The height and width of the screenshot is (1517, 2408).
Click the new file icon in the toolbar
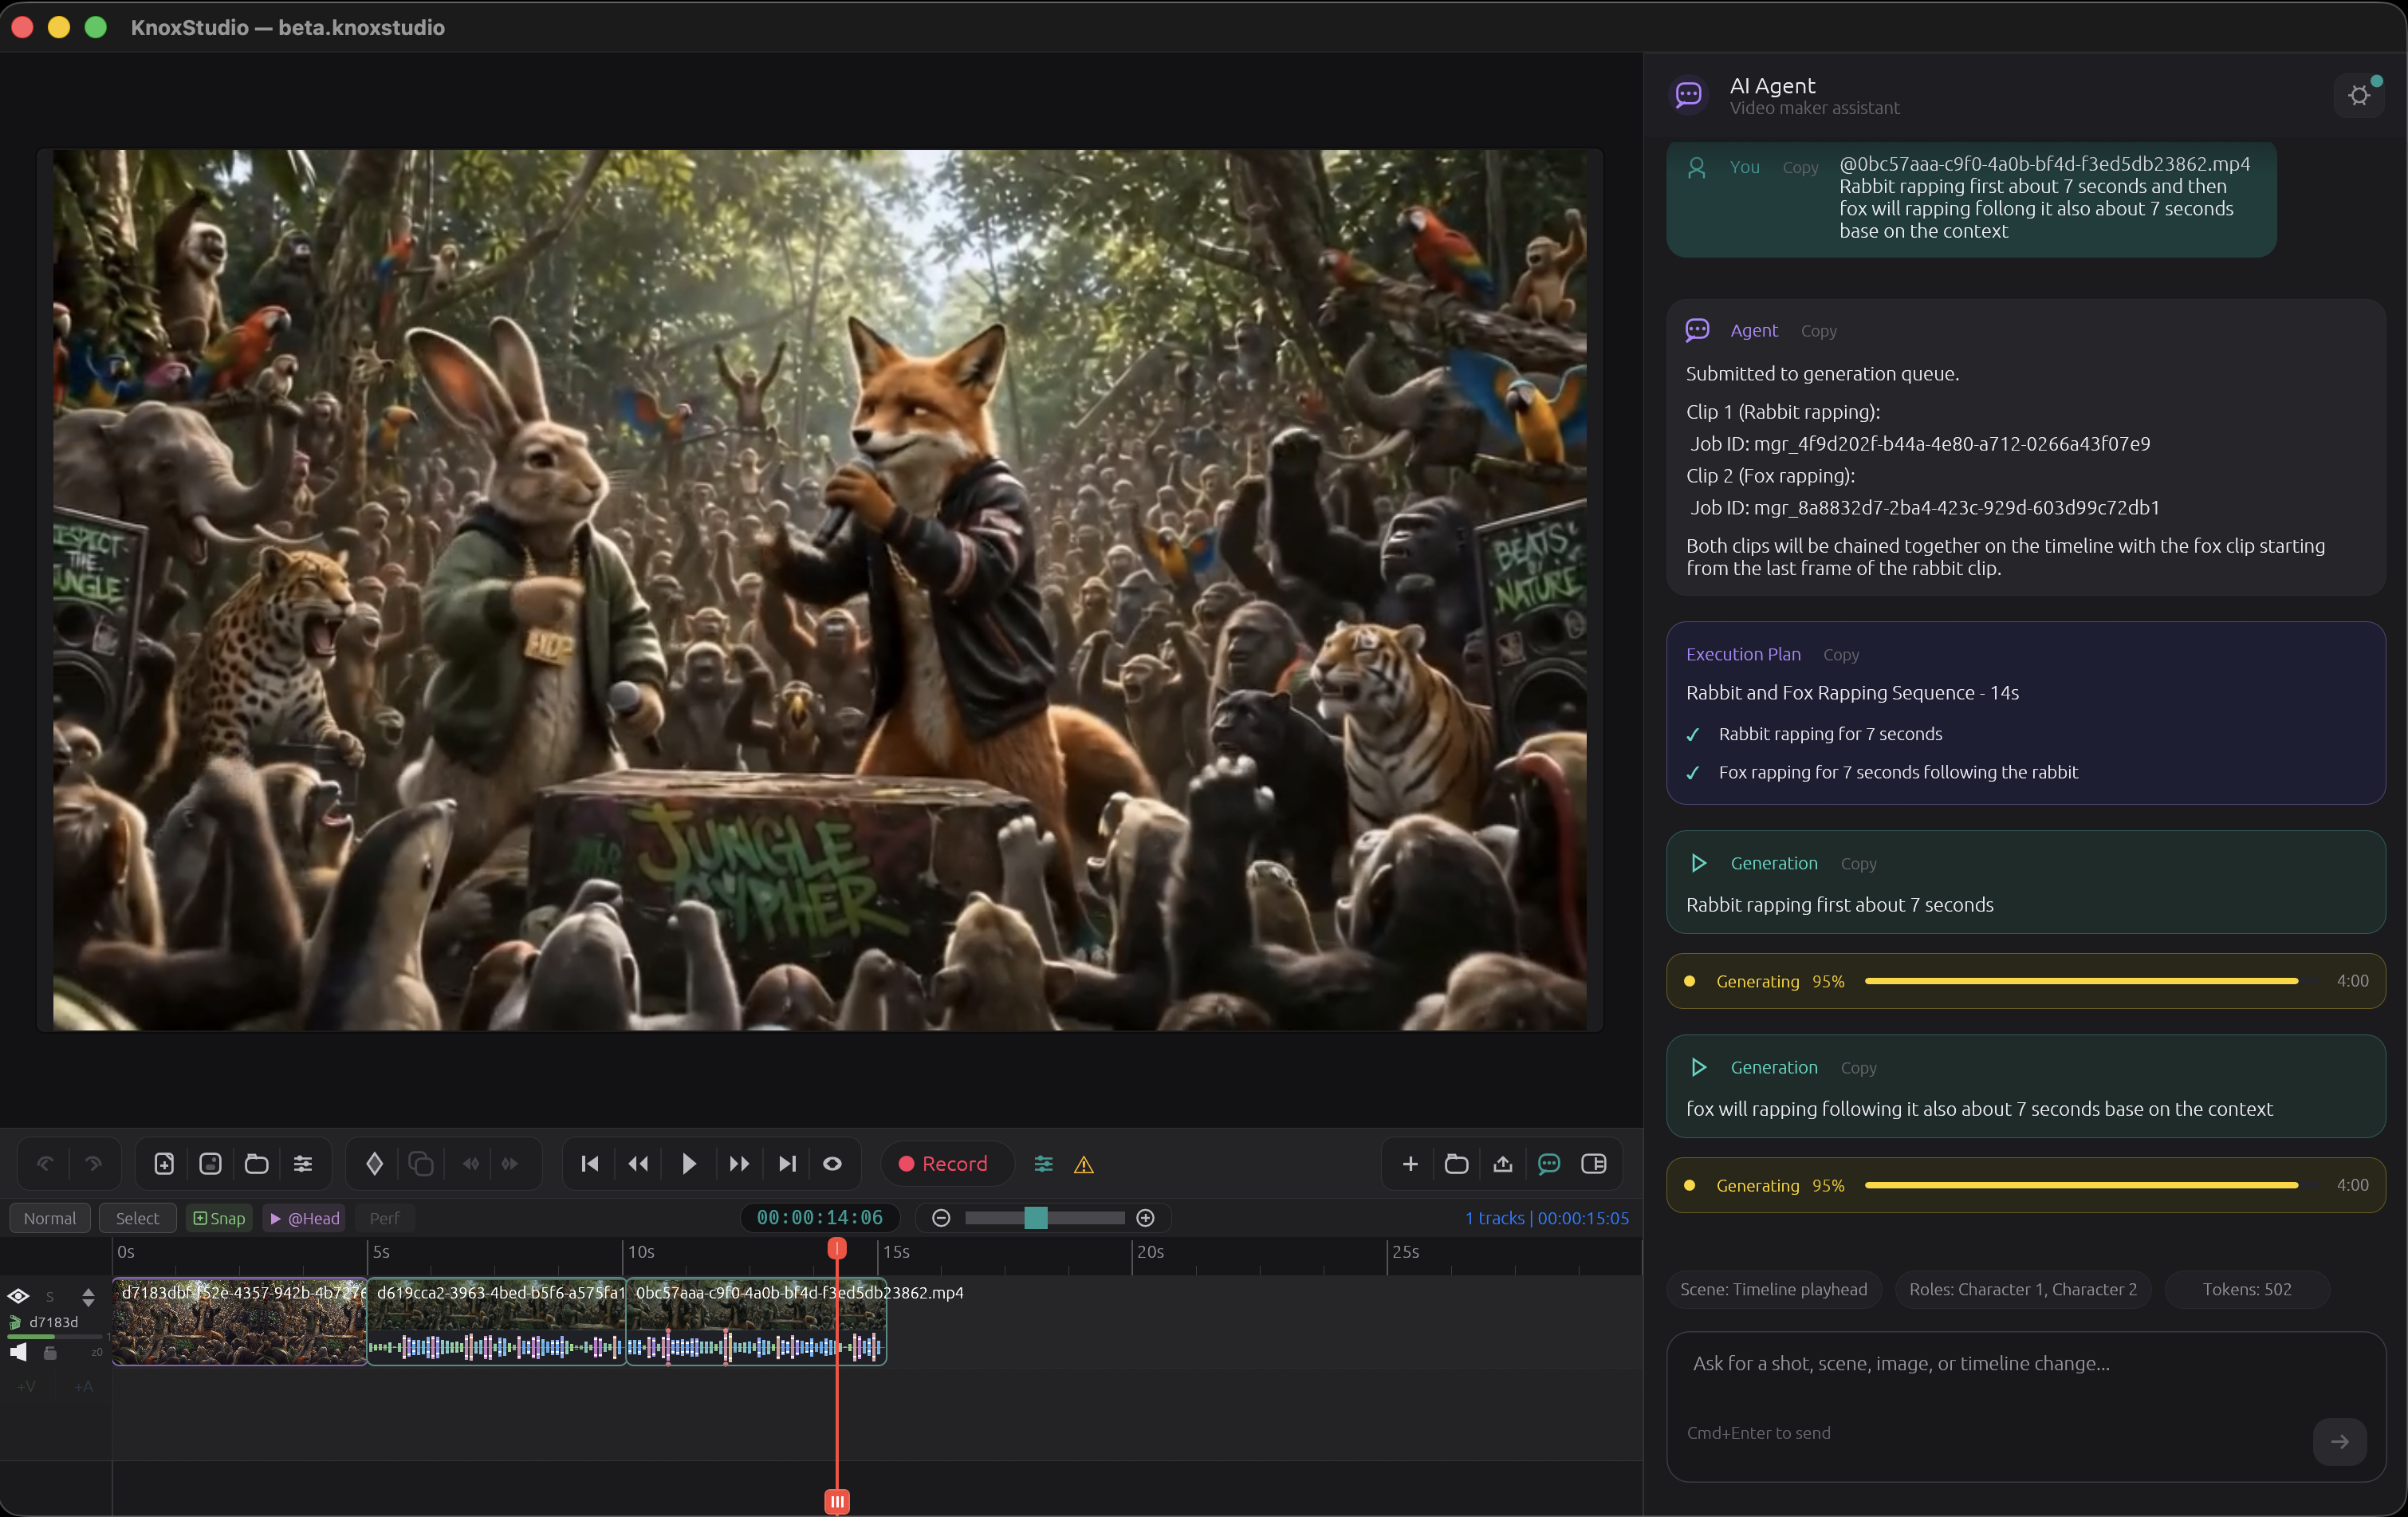pos(164,1163)
